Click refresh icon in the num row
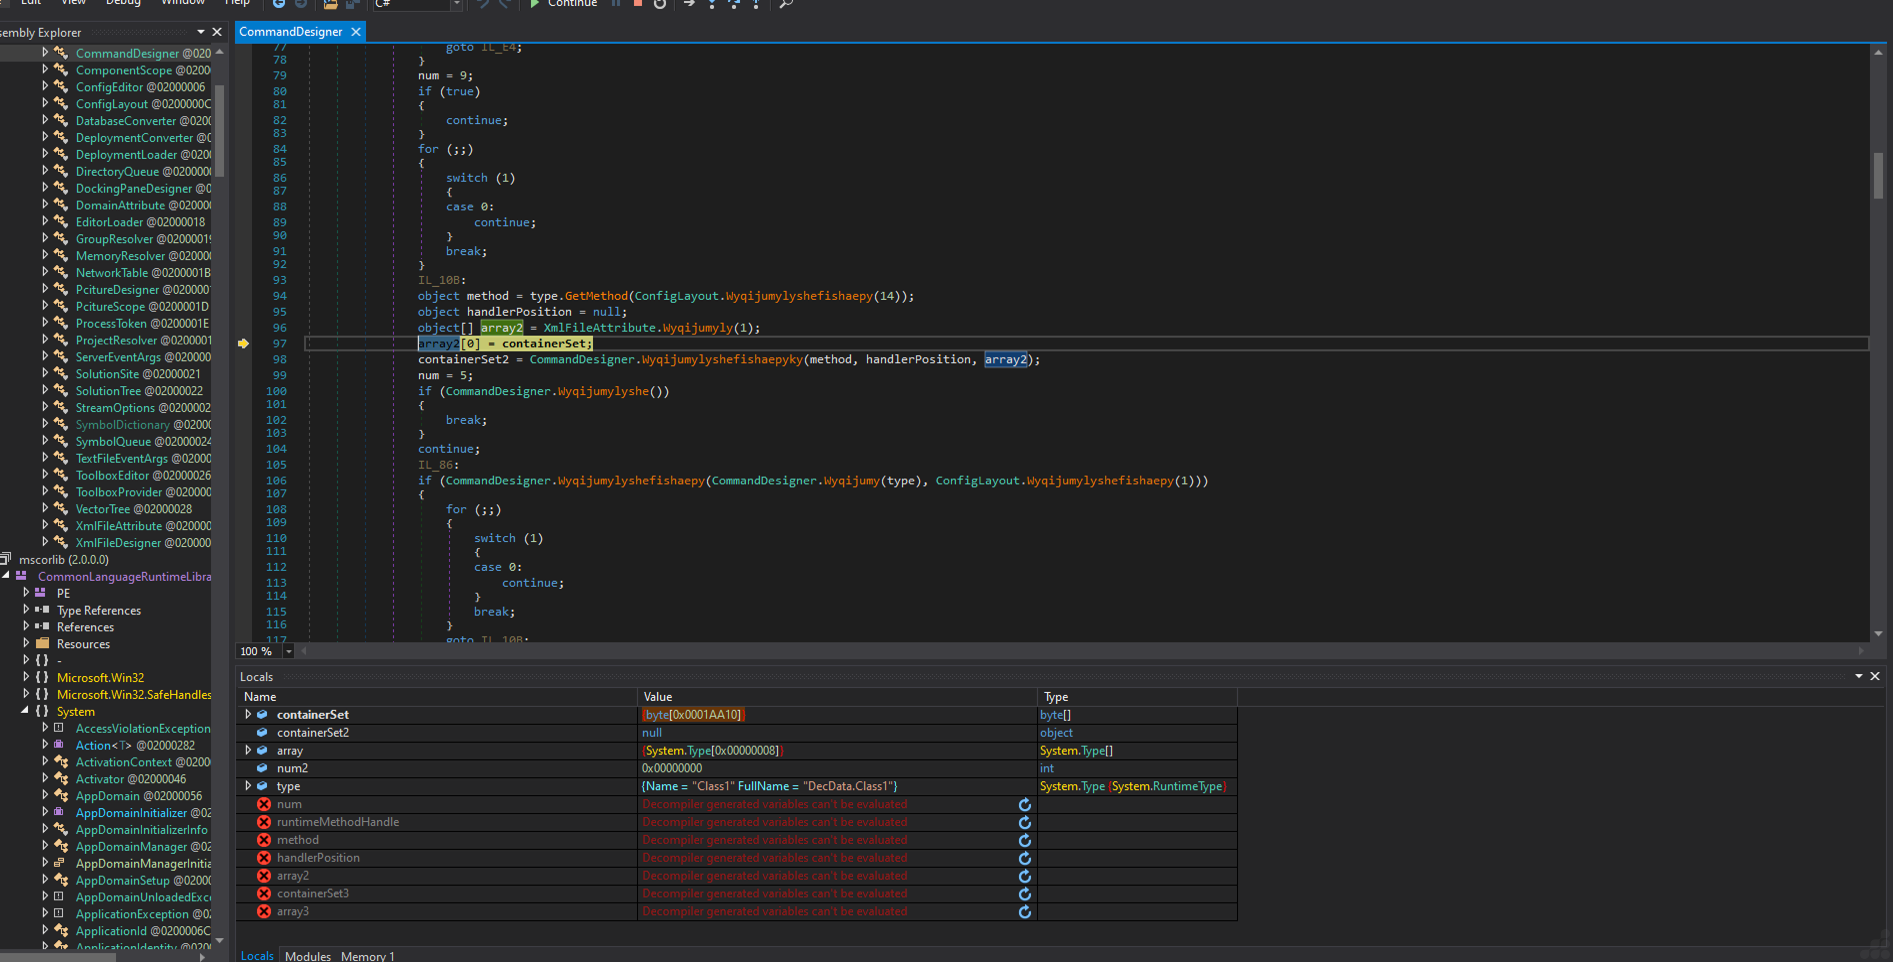The image size is (1893, 962). coord(1024,805)
